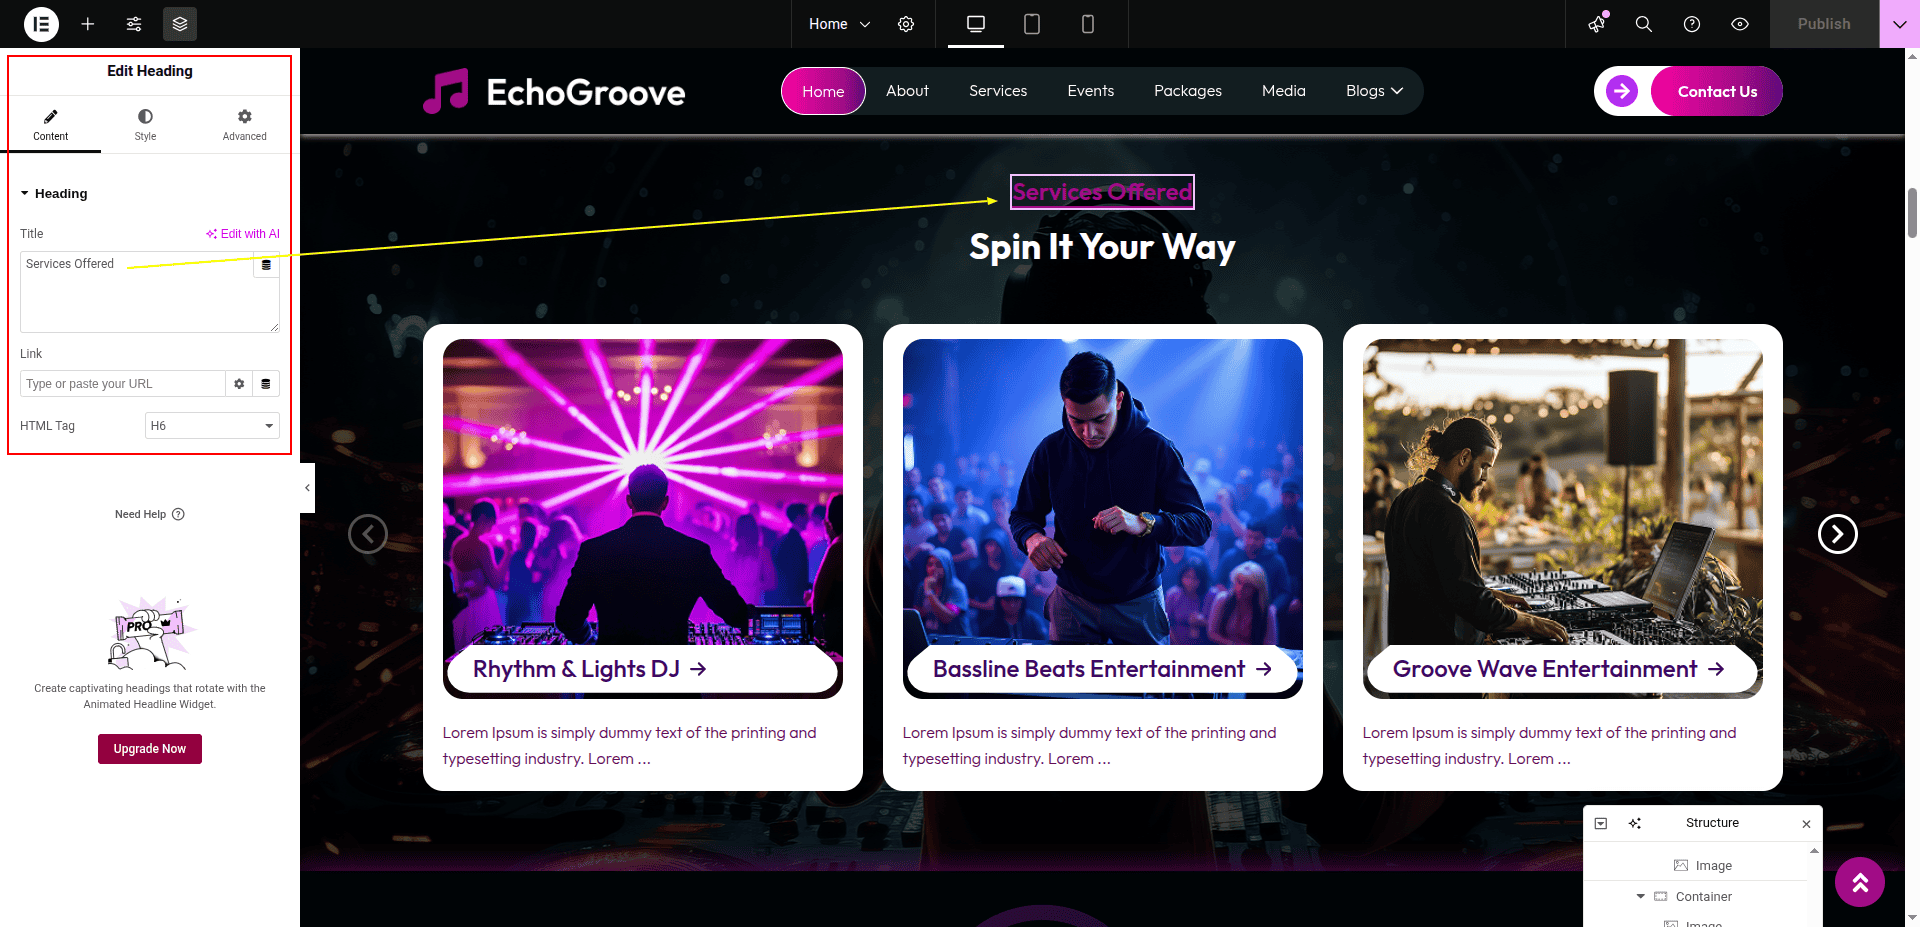Toggle the Structure layers icon
The image size is (1920, 927).
pyautogui.click(x=180, y=24)
